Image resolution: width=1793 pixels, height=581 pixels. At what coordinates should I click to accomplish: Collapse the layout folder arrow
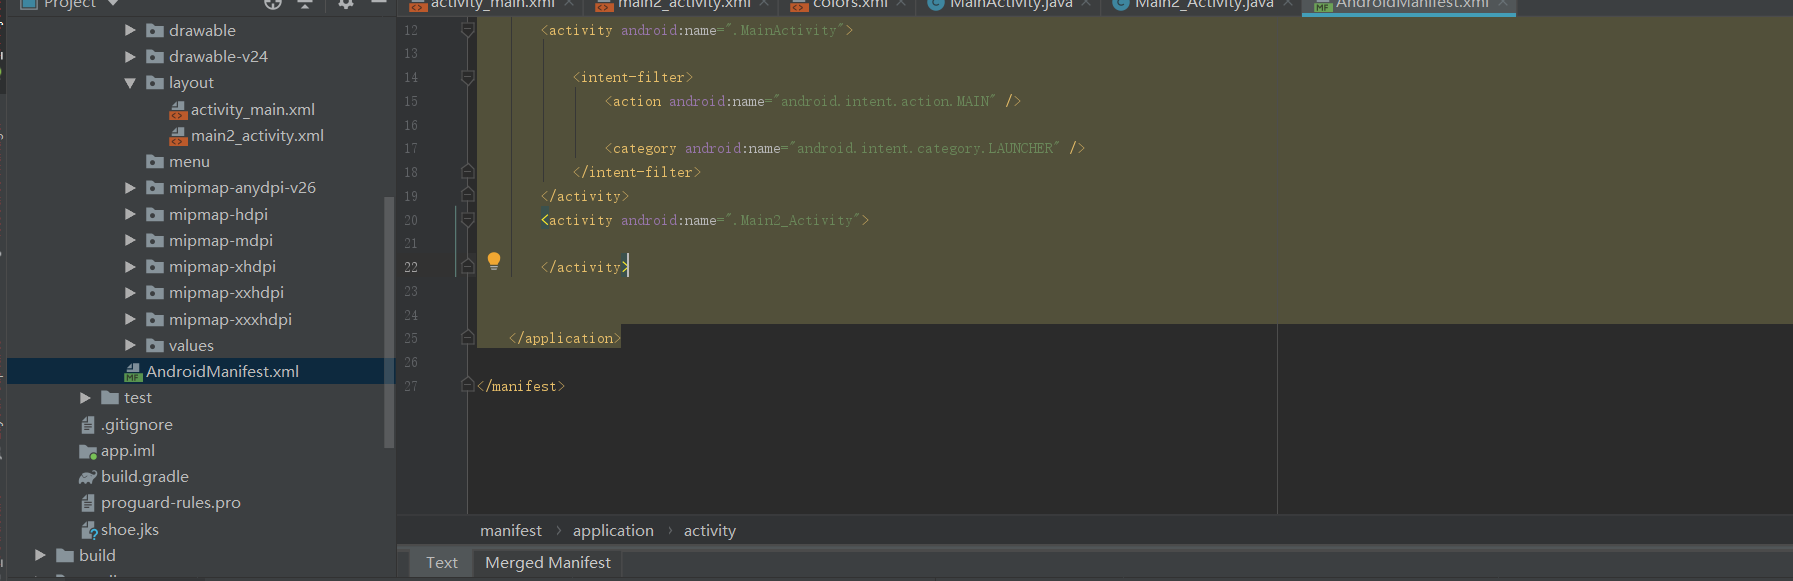coord(130,83)
